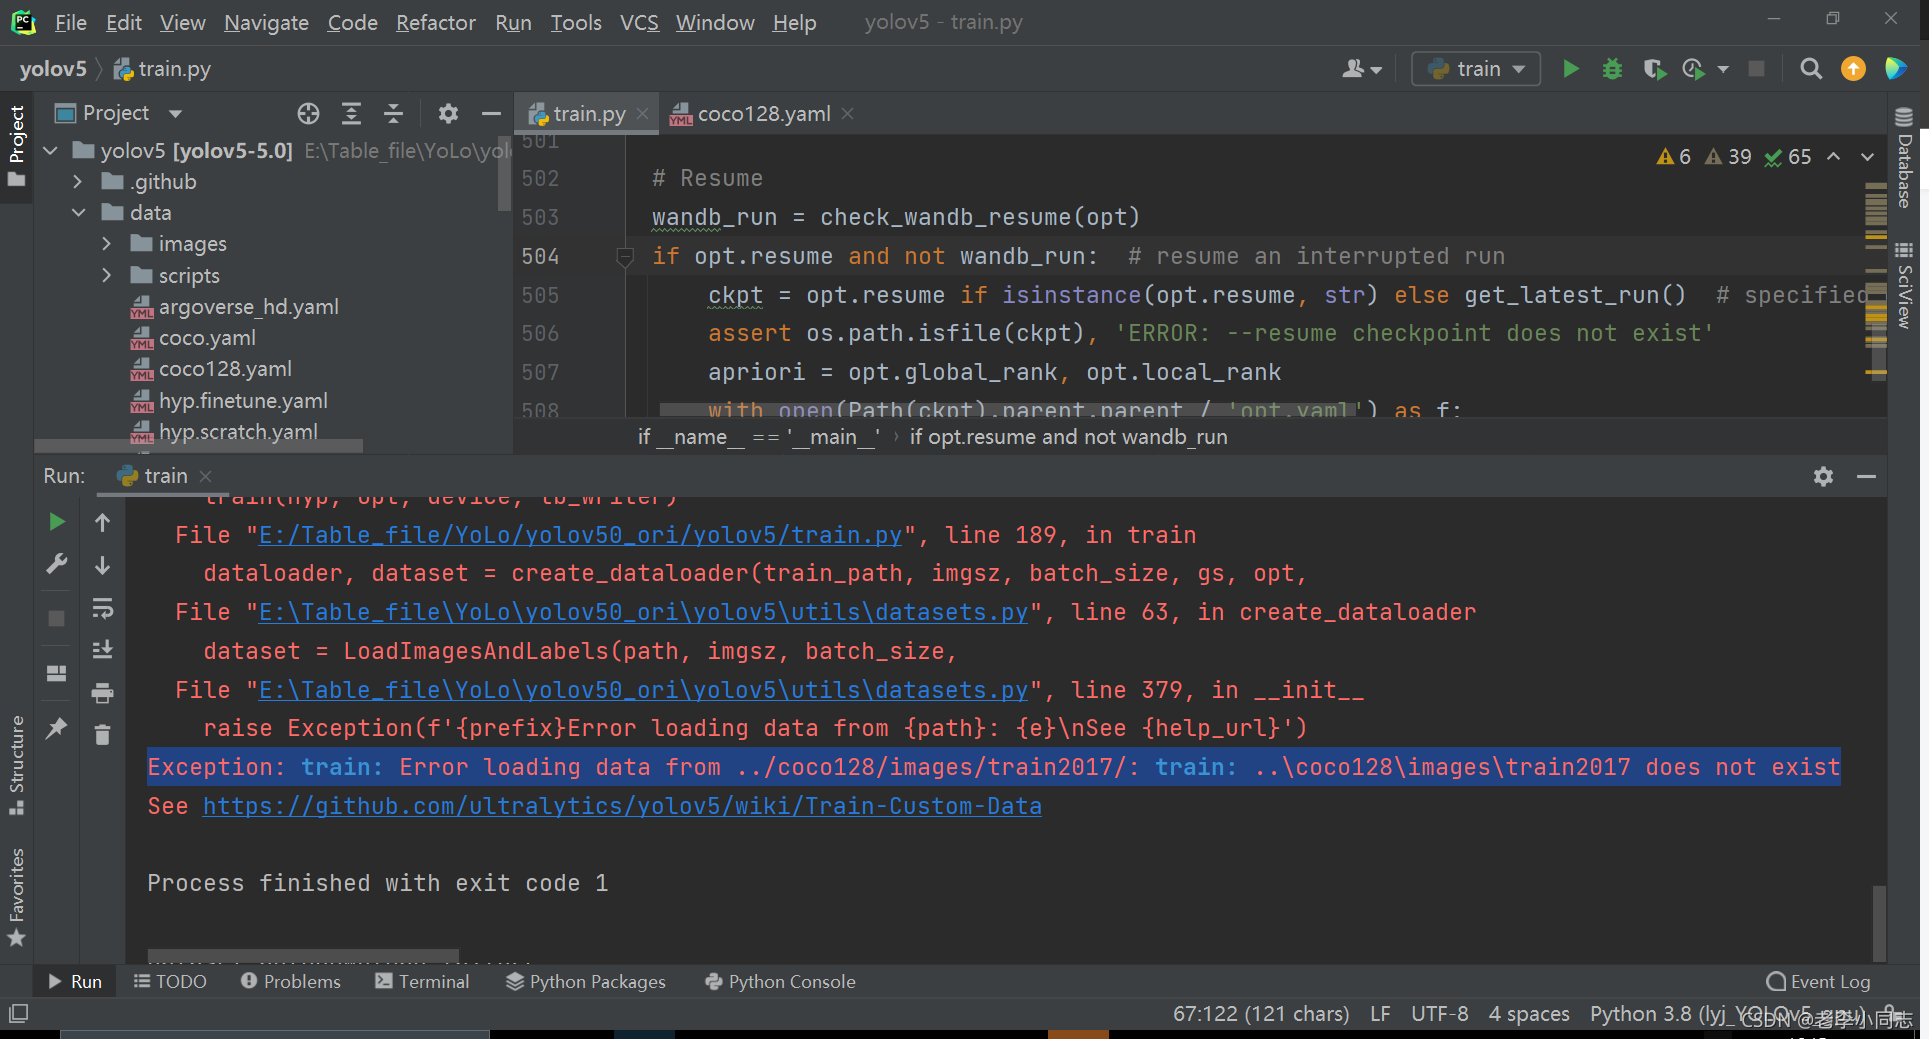Hide the Project panel
The image size is (1929, 1039).
pos(491,114)
